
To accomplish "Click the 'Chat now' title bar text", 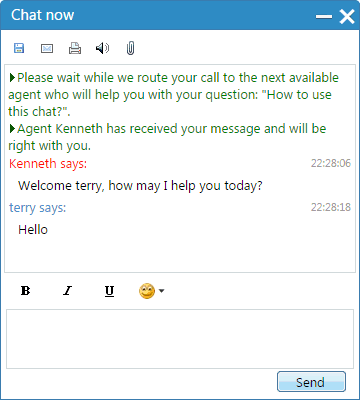I will (43, 15).
